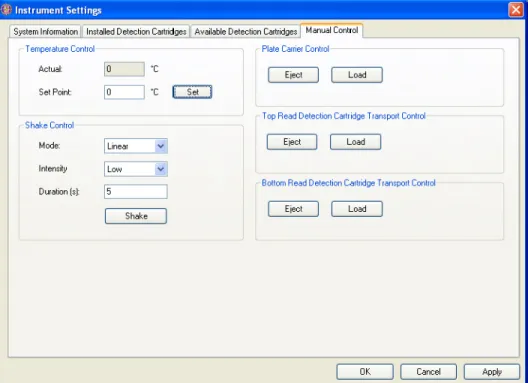Screen dimensions: 528x383
Task: Click the Plate Carrier Control group label
Action: tap(295, 49)
